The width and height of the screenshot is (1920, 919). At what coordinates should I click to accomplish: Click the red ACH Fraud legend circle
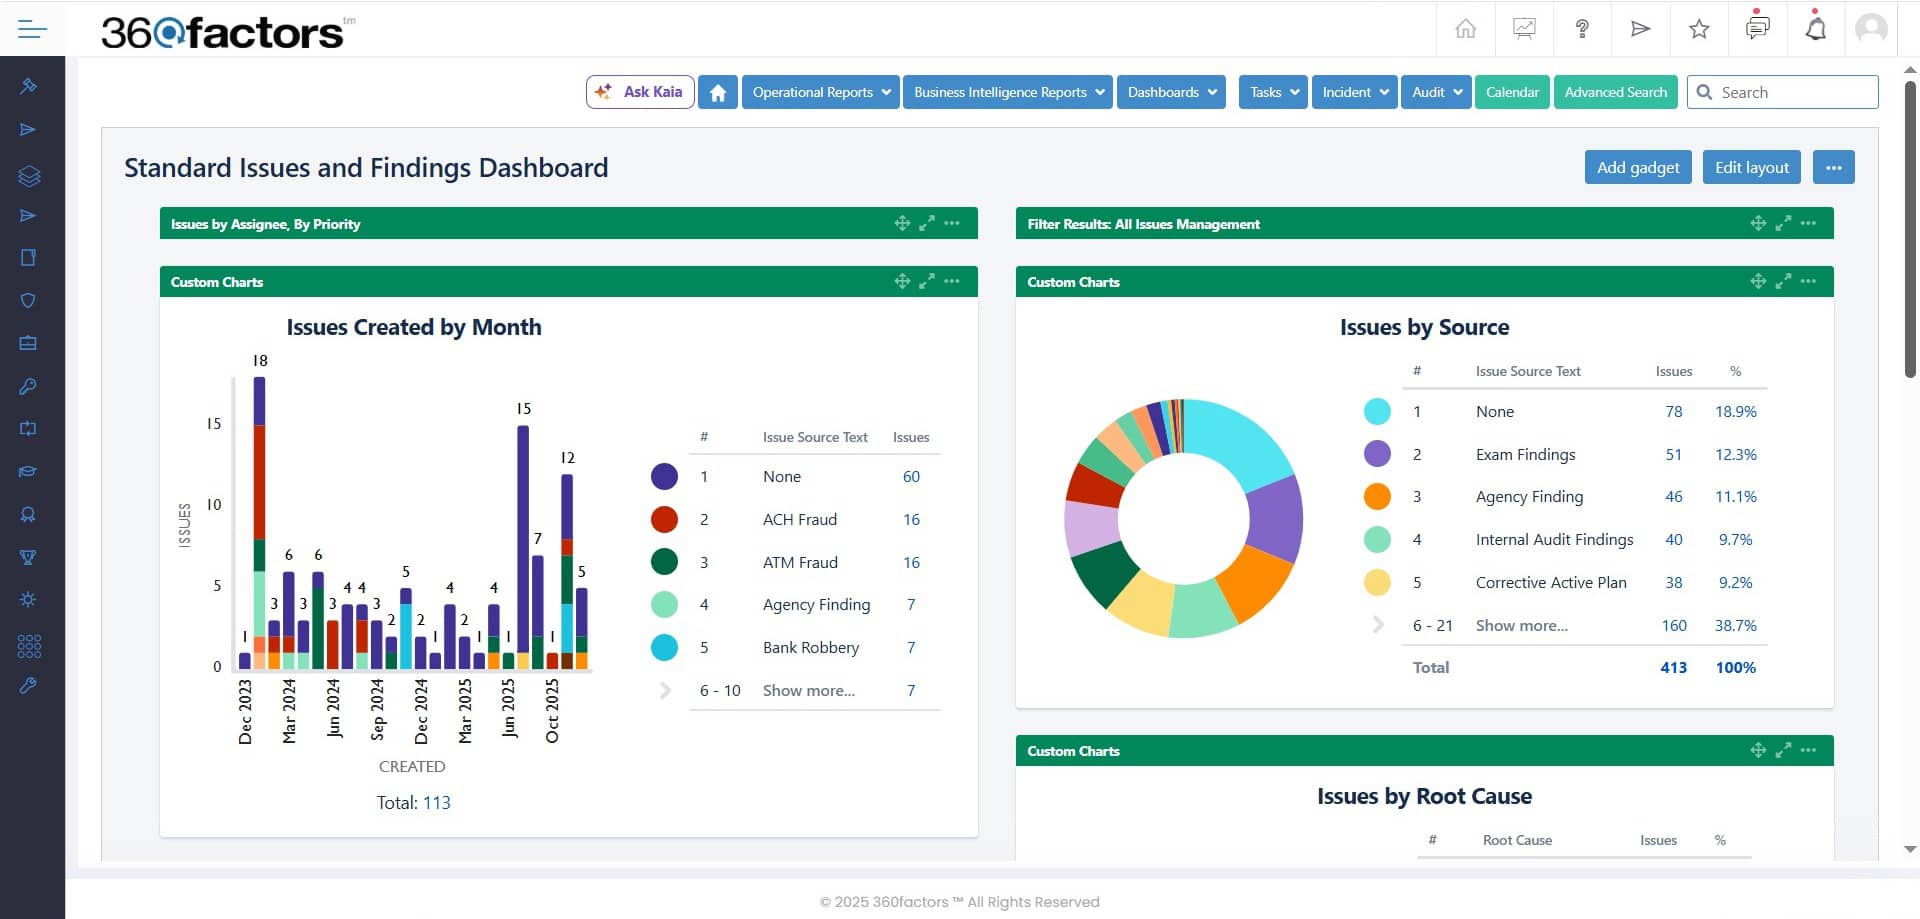coord(665,519)
